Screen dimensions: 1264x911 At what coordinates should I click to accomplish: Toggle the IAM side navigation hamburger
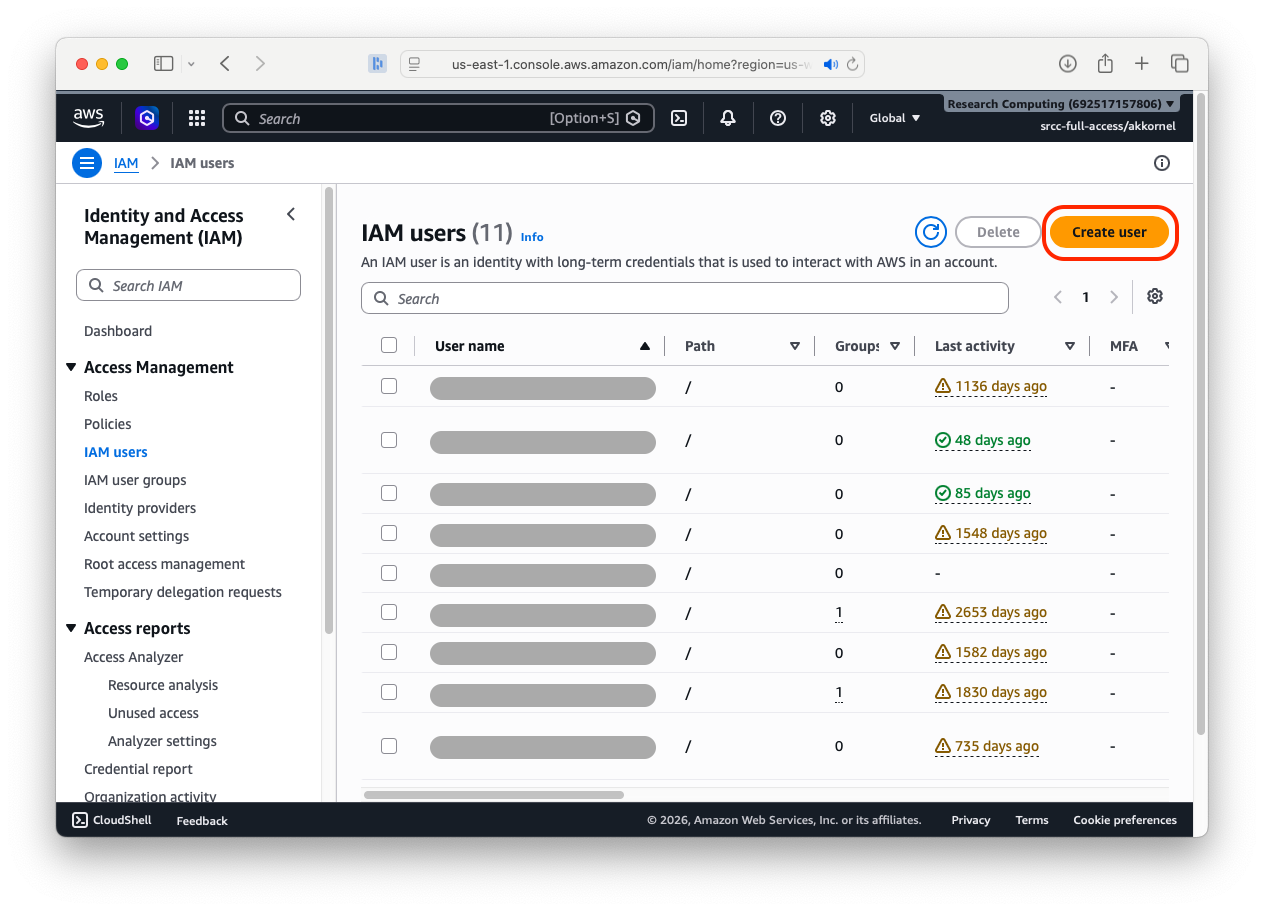(87, 163)
